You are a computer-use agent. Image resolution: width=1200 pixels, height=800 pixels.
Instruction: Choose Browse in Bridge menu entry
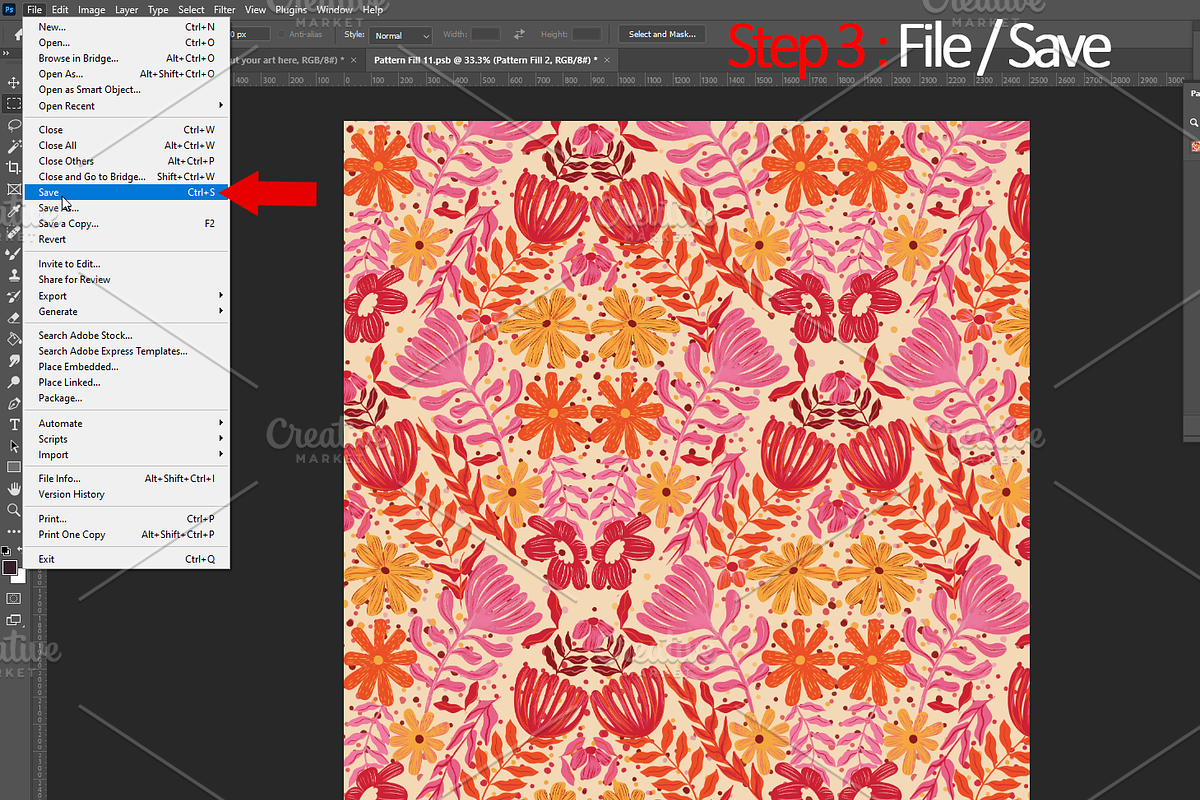127,58
